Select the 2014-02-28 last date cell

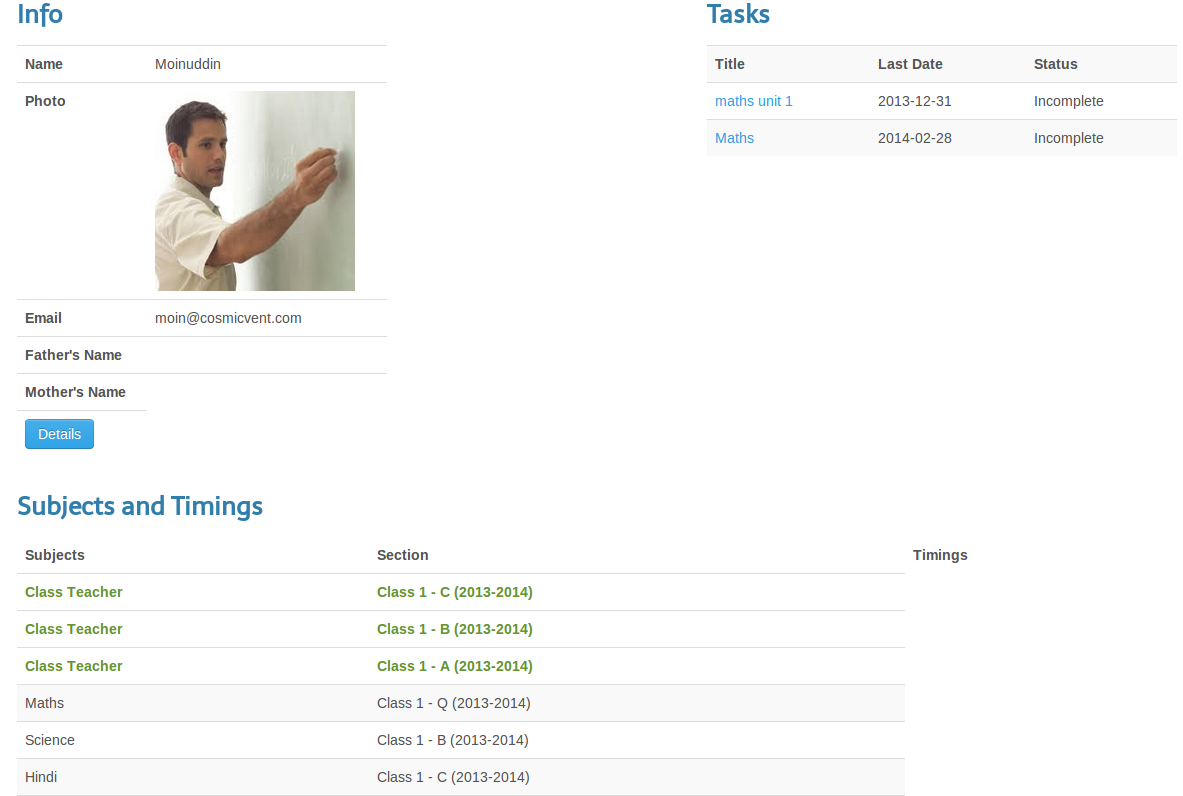(x=914, y=138)
